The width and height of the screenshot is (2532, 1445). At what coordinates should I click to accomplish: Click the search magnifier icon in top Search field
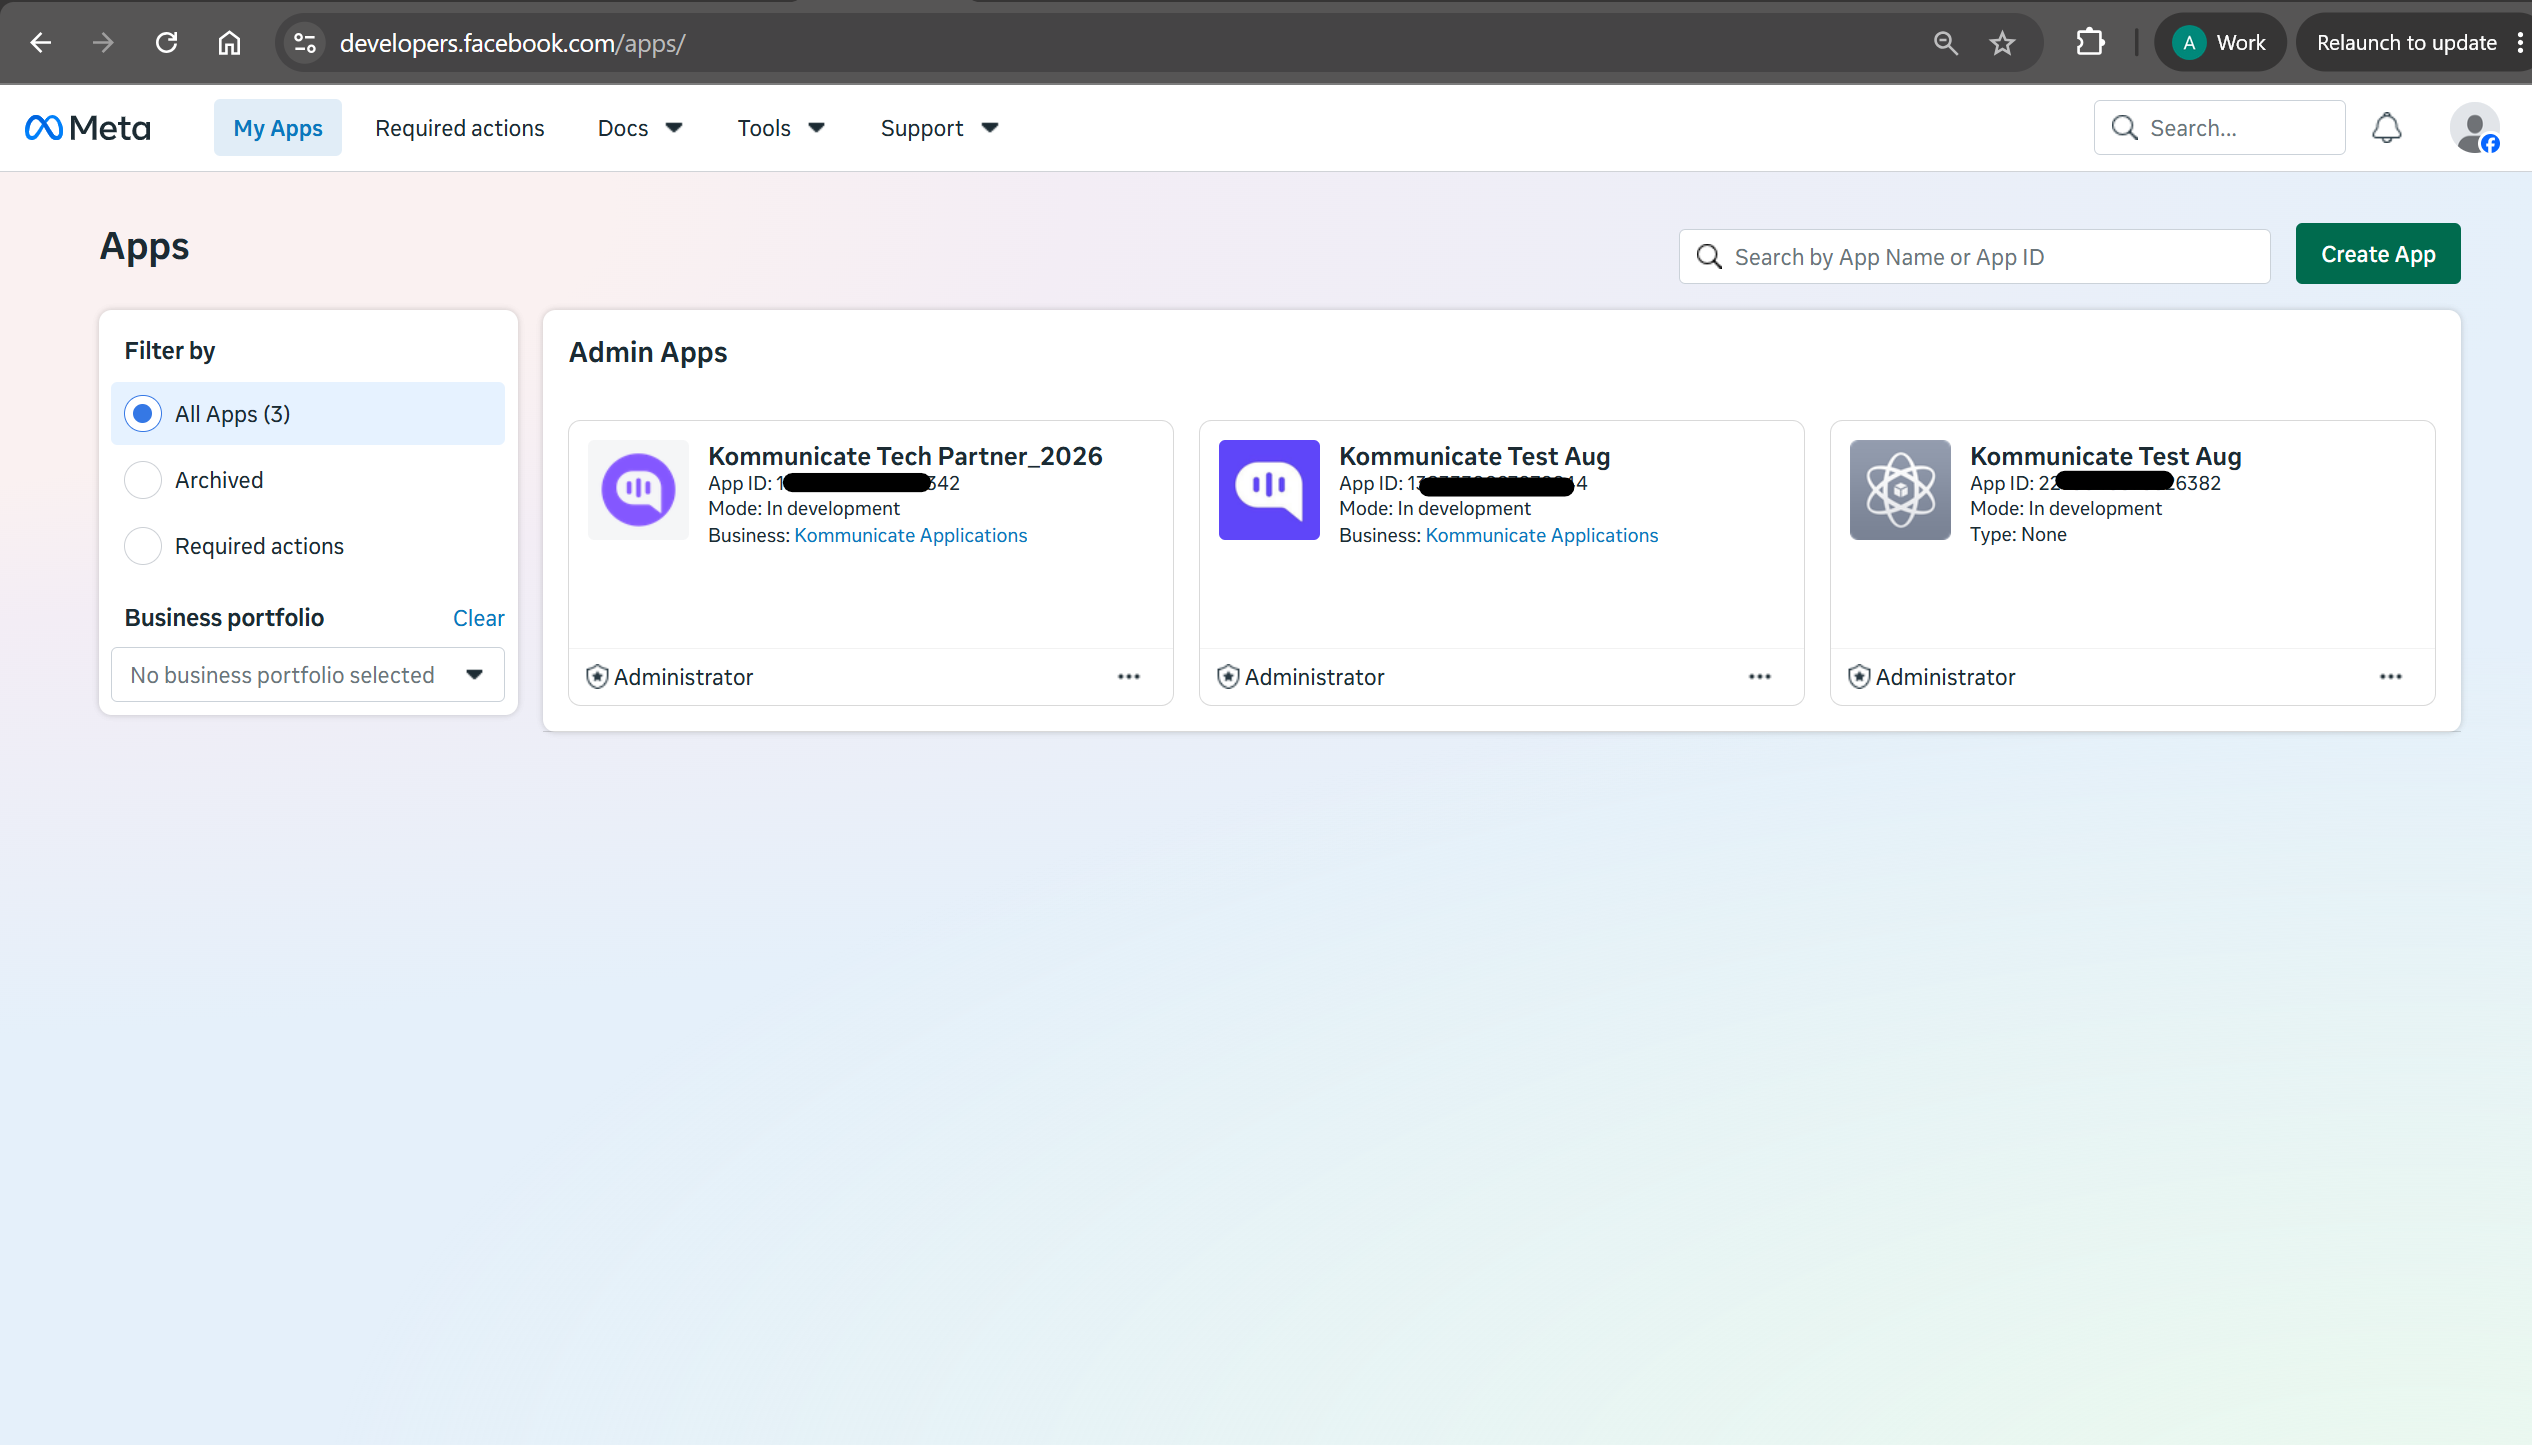coord(2124,128)
